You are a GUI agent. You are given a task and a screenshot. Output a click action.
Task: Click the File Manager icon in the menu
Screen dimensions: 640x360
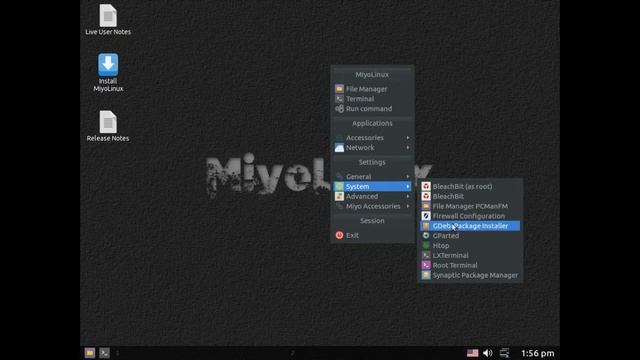[x=339, y=89]
